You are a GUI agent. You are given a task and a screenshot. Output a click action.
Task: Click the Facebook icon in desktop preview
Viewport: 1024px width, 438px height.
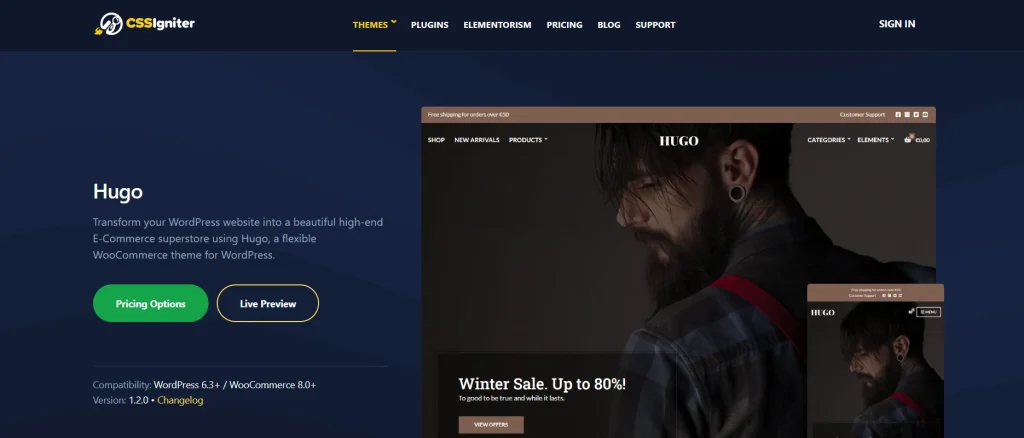[898, 114]
